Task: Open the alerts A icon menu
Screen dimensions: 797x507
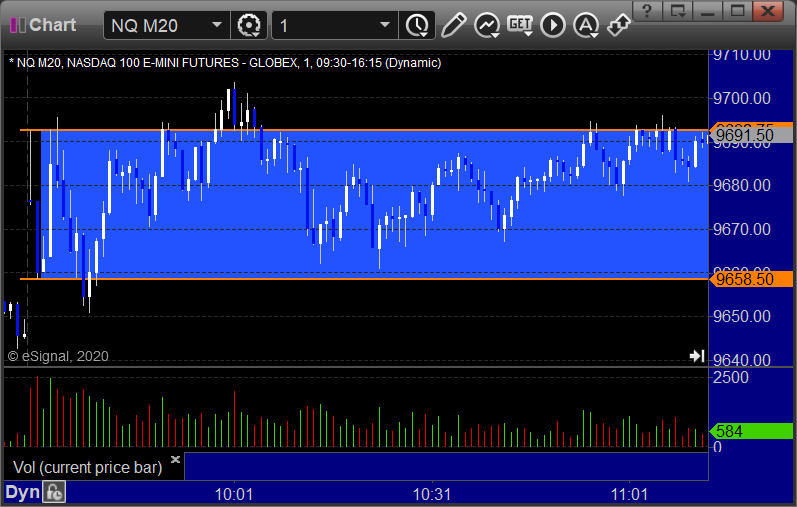Action: (586, 25)
